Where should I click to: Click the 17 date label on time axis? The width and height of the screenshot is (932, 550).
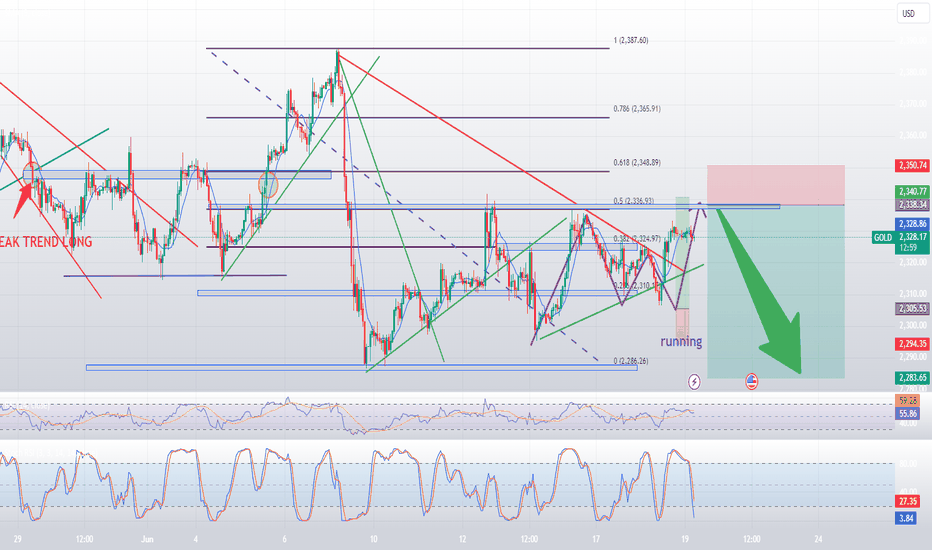tap(596, 539)
